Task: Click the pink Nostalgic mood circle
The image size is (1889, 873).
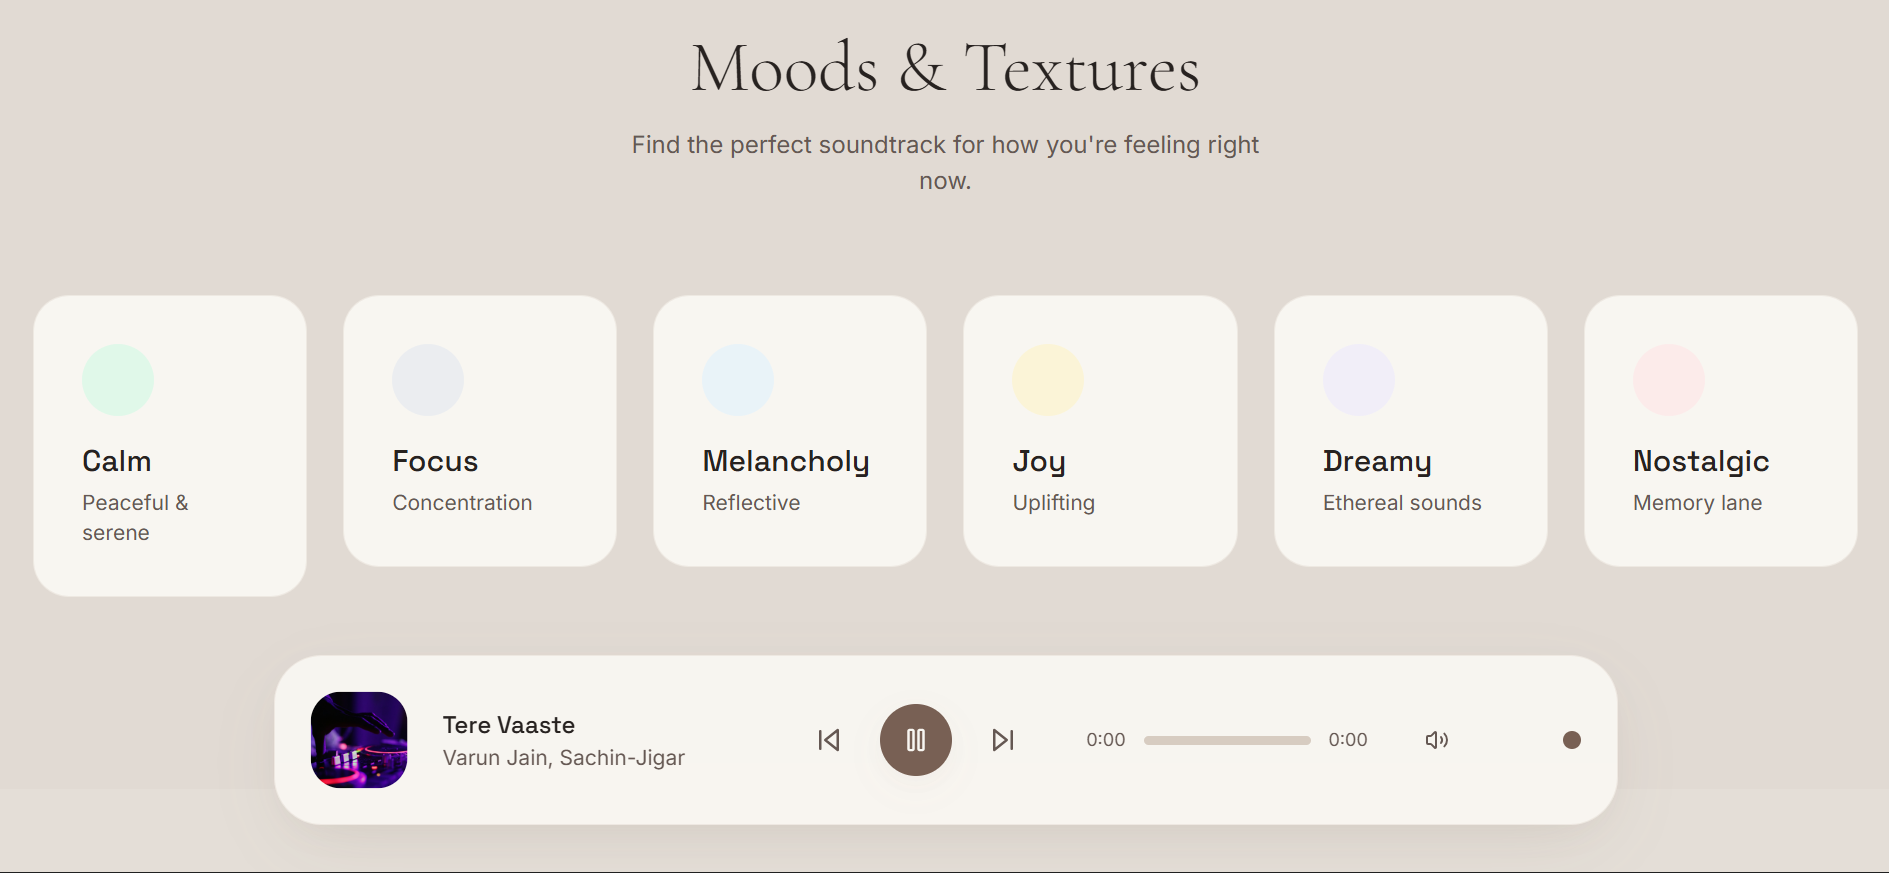Action: (x=1669, y=380)
